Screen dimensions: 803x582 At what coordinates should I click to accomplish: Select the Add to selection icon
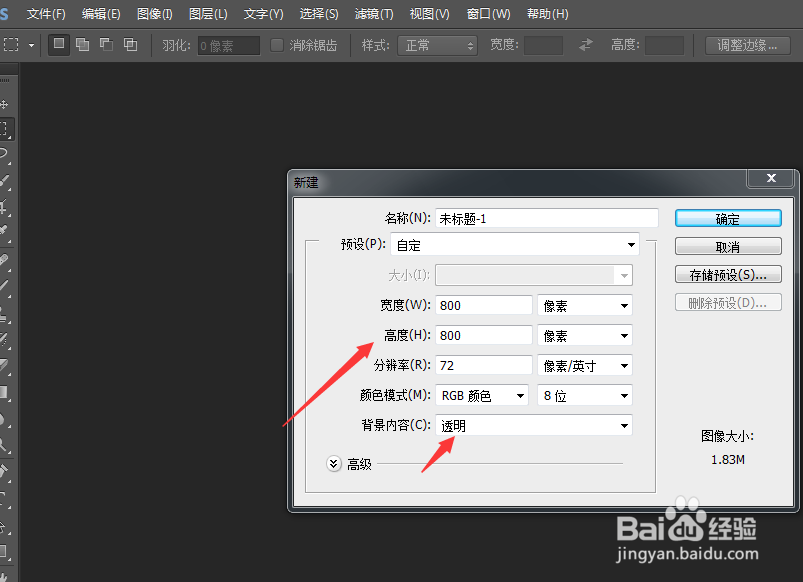pos(84,44)
